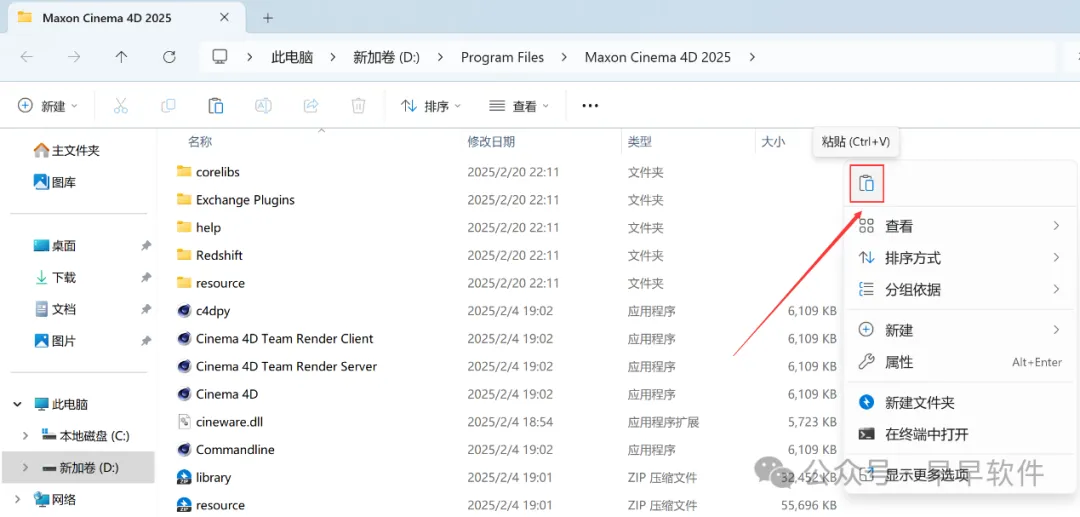Viewport: 1080px width, 517px height.
Task: Expand the 本地磁盘 (C:) tree node
Action: click(25, 436)
